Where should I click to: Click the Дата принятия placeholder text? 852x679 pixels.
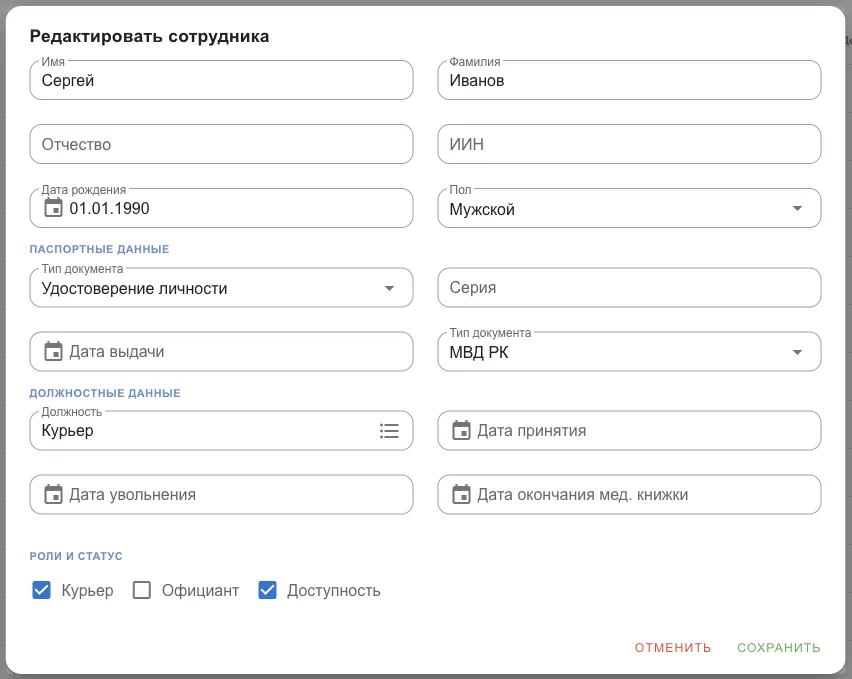(531, 431)
